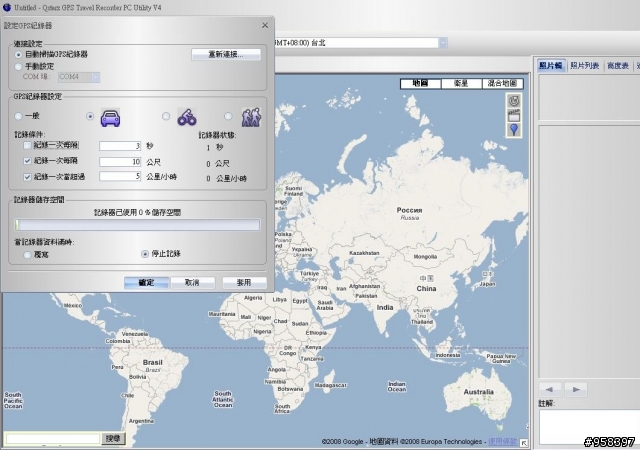Image resolution: width=640 pixels, height=450 pixels.
Task: Click the Saudi Arabia label on map
Action: 325,305
